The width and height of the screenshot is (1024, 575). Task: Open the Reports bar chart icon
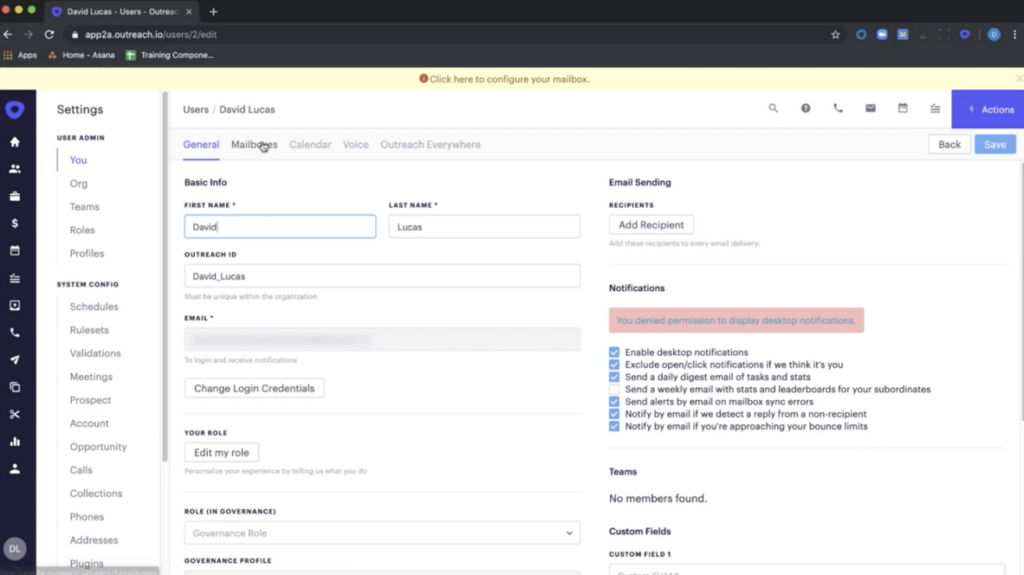[x=14, y=442]
